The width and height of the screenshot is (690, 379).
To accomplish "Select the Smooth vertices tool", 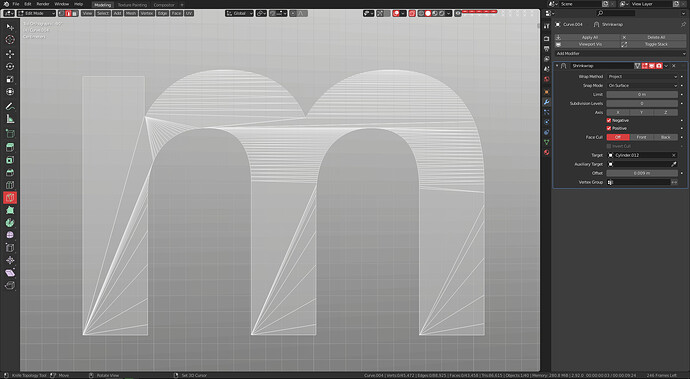I will 10,235.
